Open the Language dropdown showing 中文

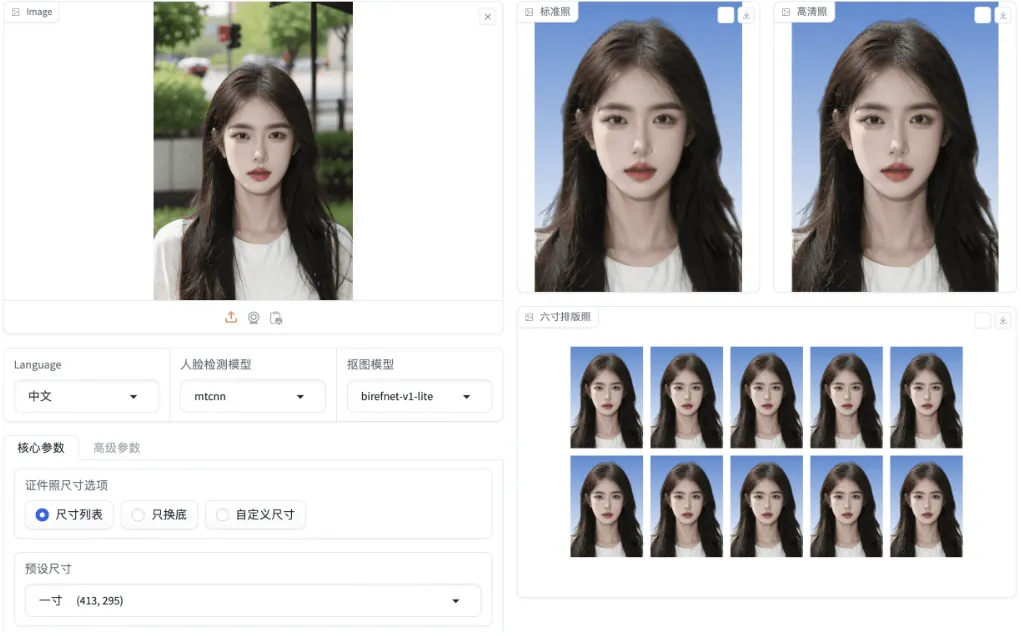tap(86, 396)
